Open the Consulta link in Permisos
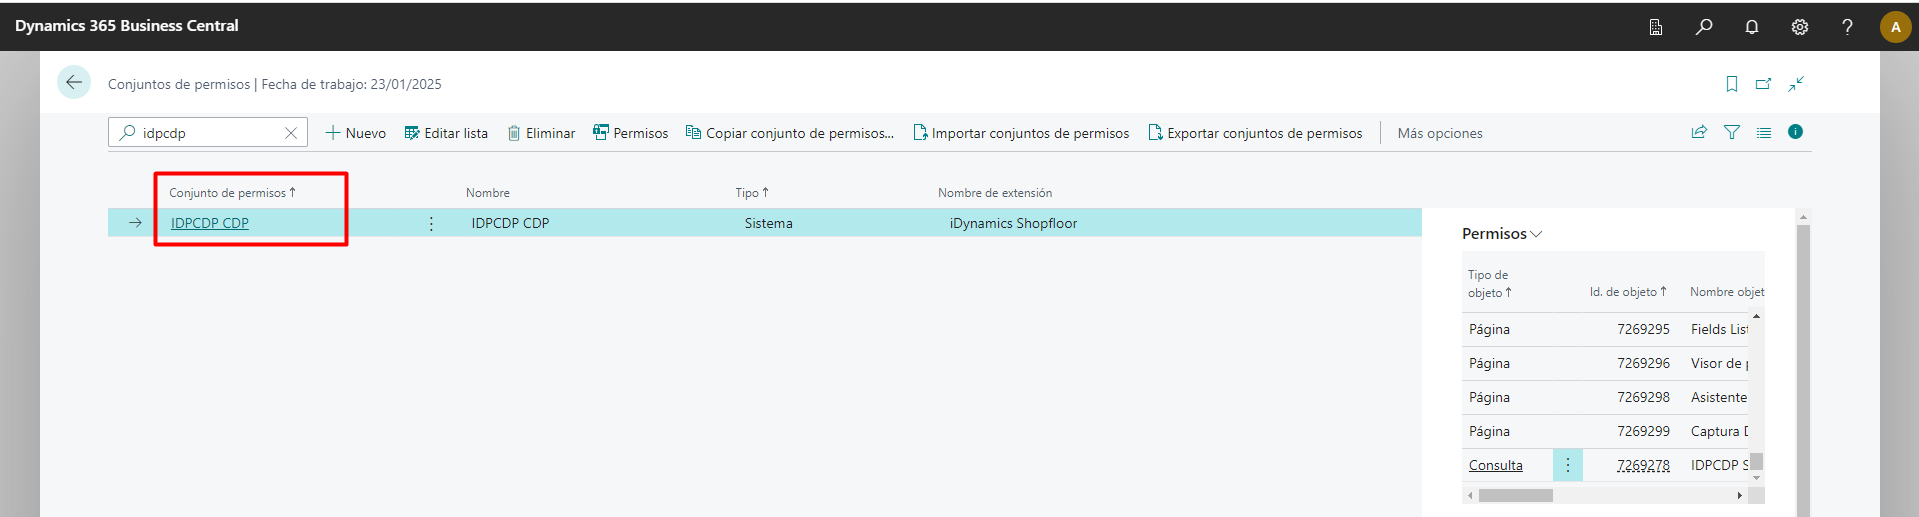 (x=1495, y=465)
